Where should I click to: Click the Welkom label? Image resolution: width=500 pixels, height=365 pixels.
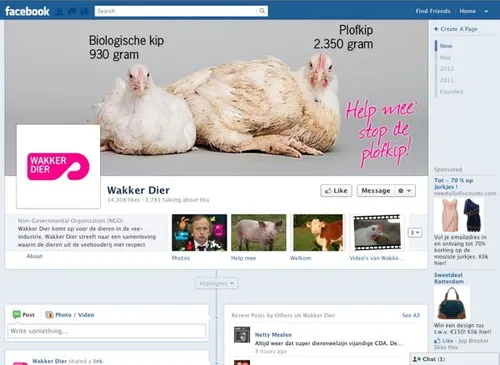click(300, 258)
